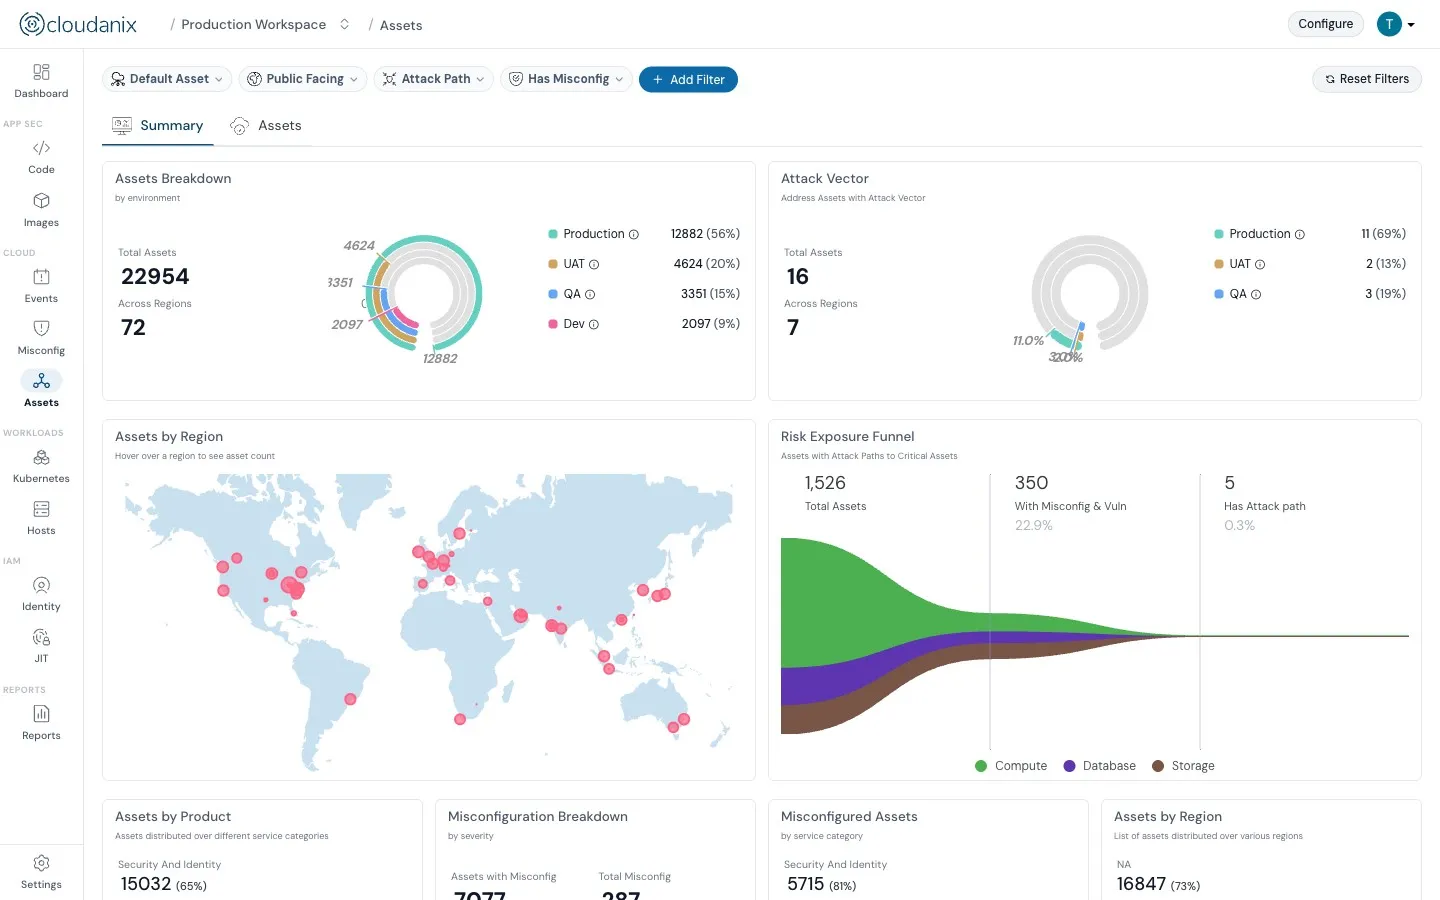Image resolution: width=1440 pixels, height=900 pixels.
Task: Open the Misconfig shield icon
Action: [x=41, y=329]
